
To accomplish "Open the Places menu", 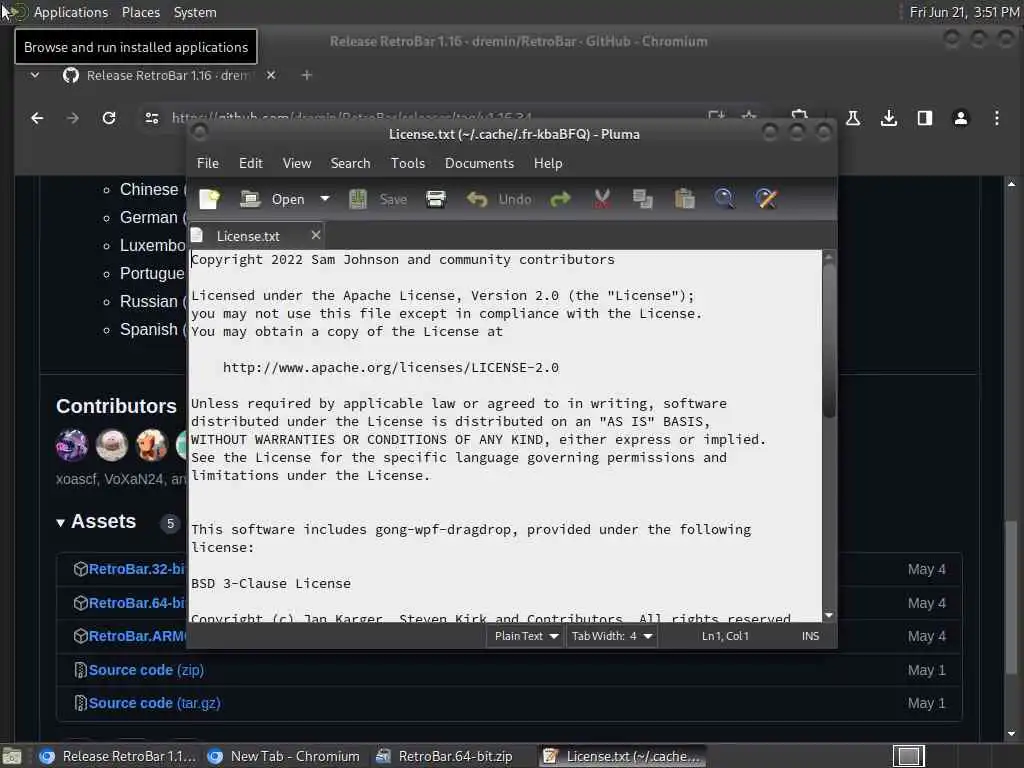I will (x=140, y=12).
